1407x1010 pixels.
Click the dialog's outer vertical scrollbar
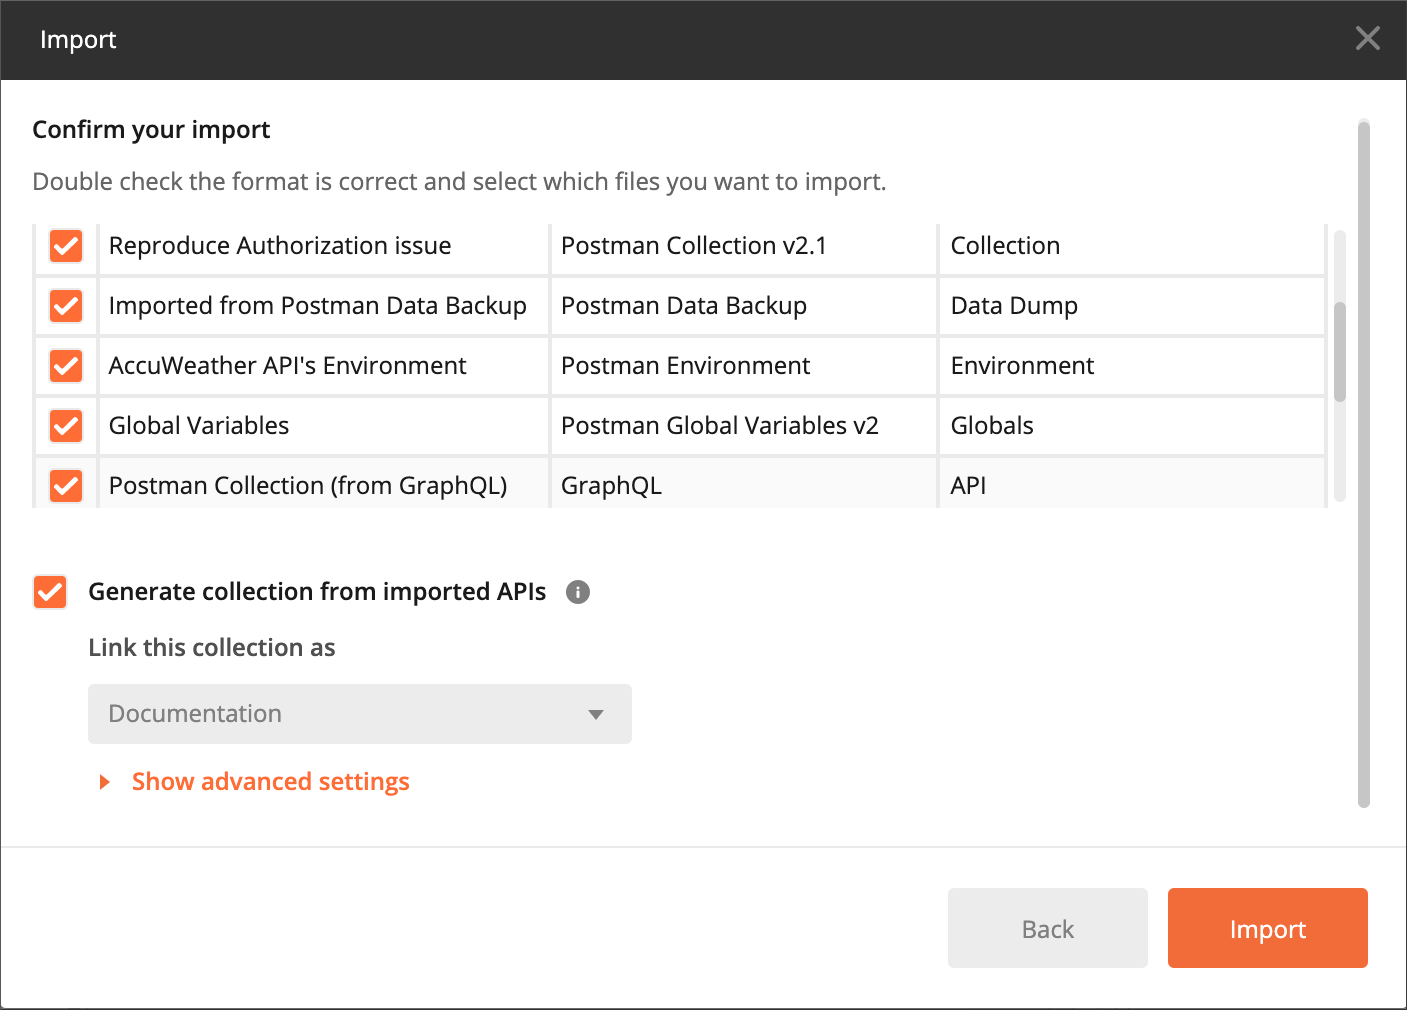(1364, 463)
